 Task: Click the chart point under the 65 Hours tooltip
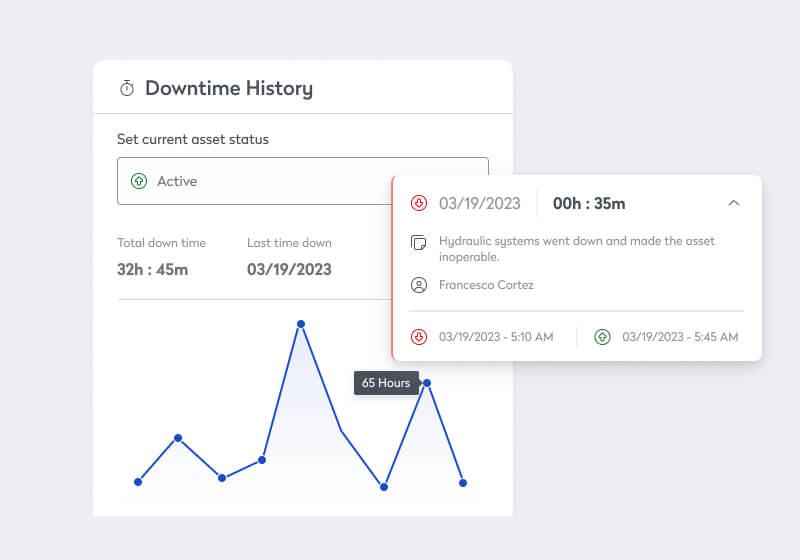[427, 383]
